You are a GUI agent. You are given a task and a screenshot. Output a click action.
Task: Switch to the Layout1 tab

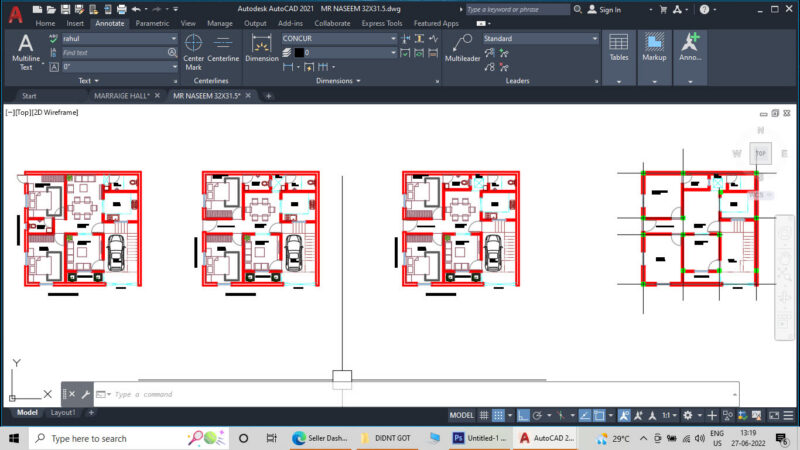(x=63, y=412)
